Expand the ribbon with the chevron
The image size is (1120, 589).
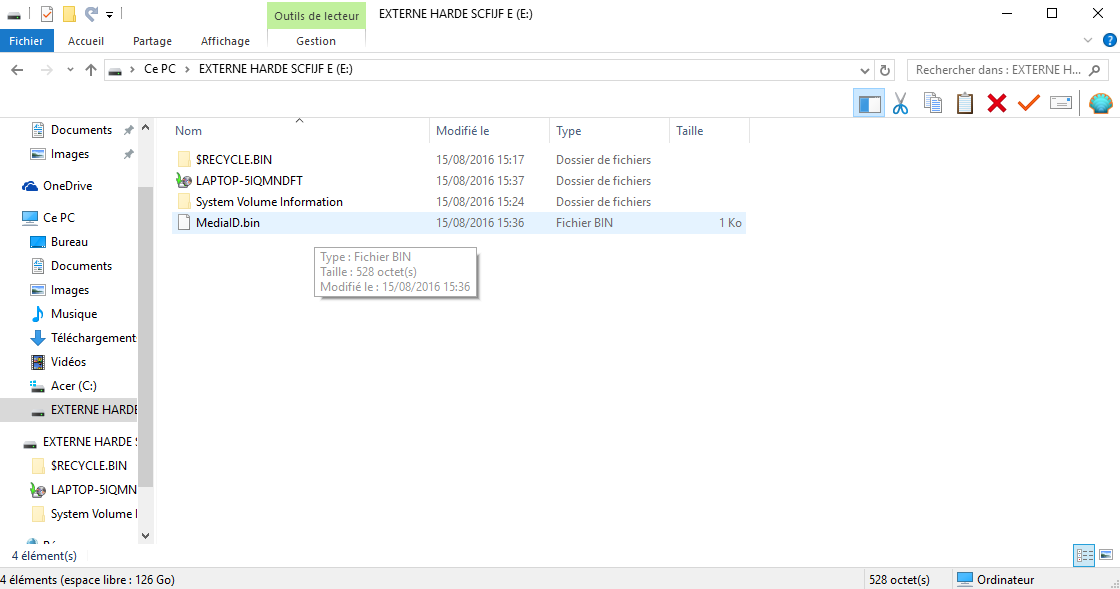(1088, 41)
